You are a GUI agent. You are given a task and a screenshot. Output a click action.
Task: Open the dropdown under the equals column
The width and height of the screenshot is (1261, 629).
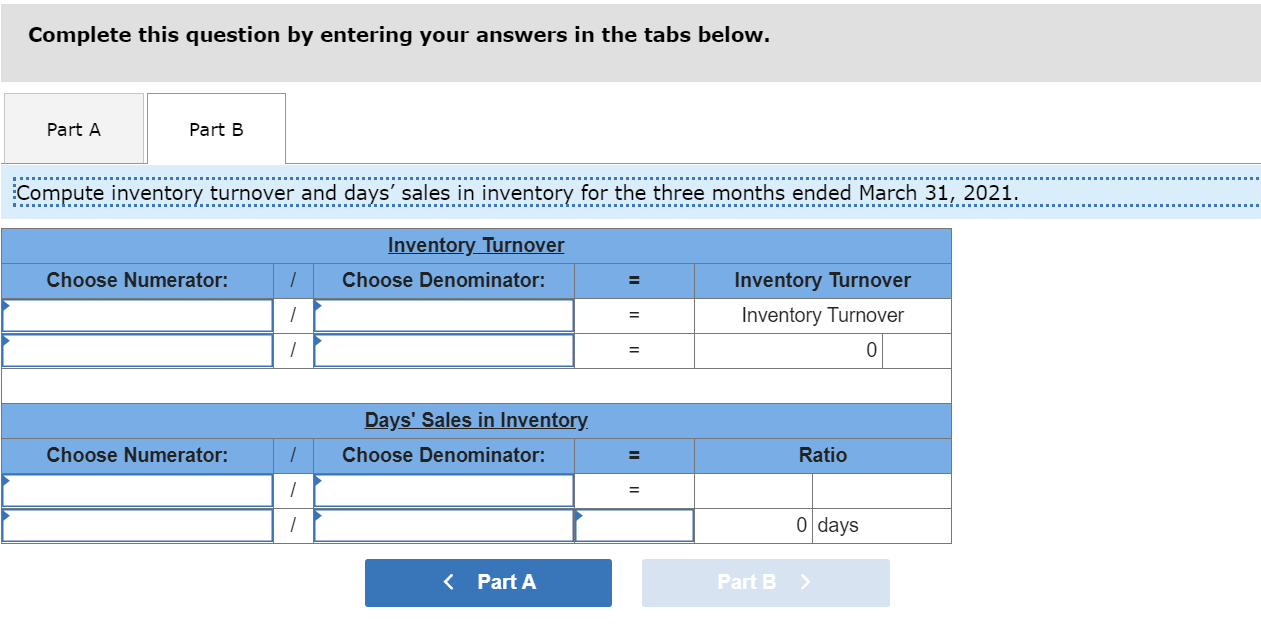coord(634,525)
